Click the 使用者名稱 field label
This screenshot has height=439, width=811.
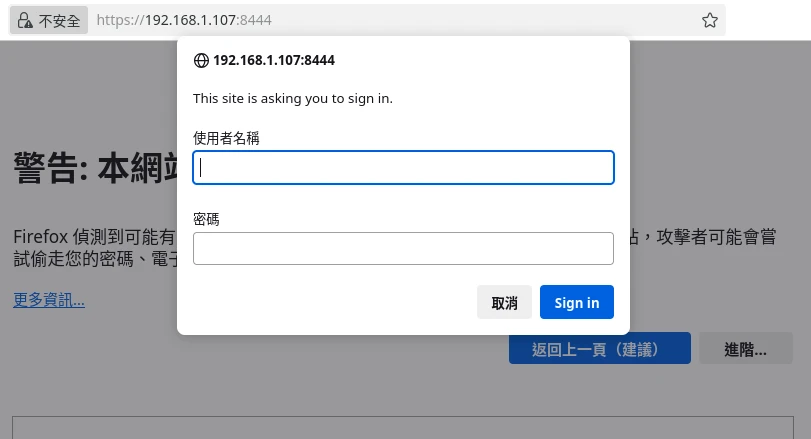point(226,138)
